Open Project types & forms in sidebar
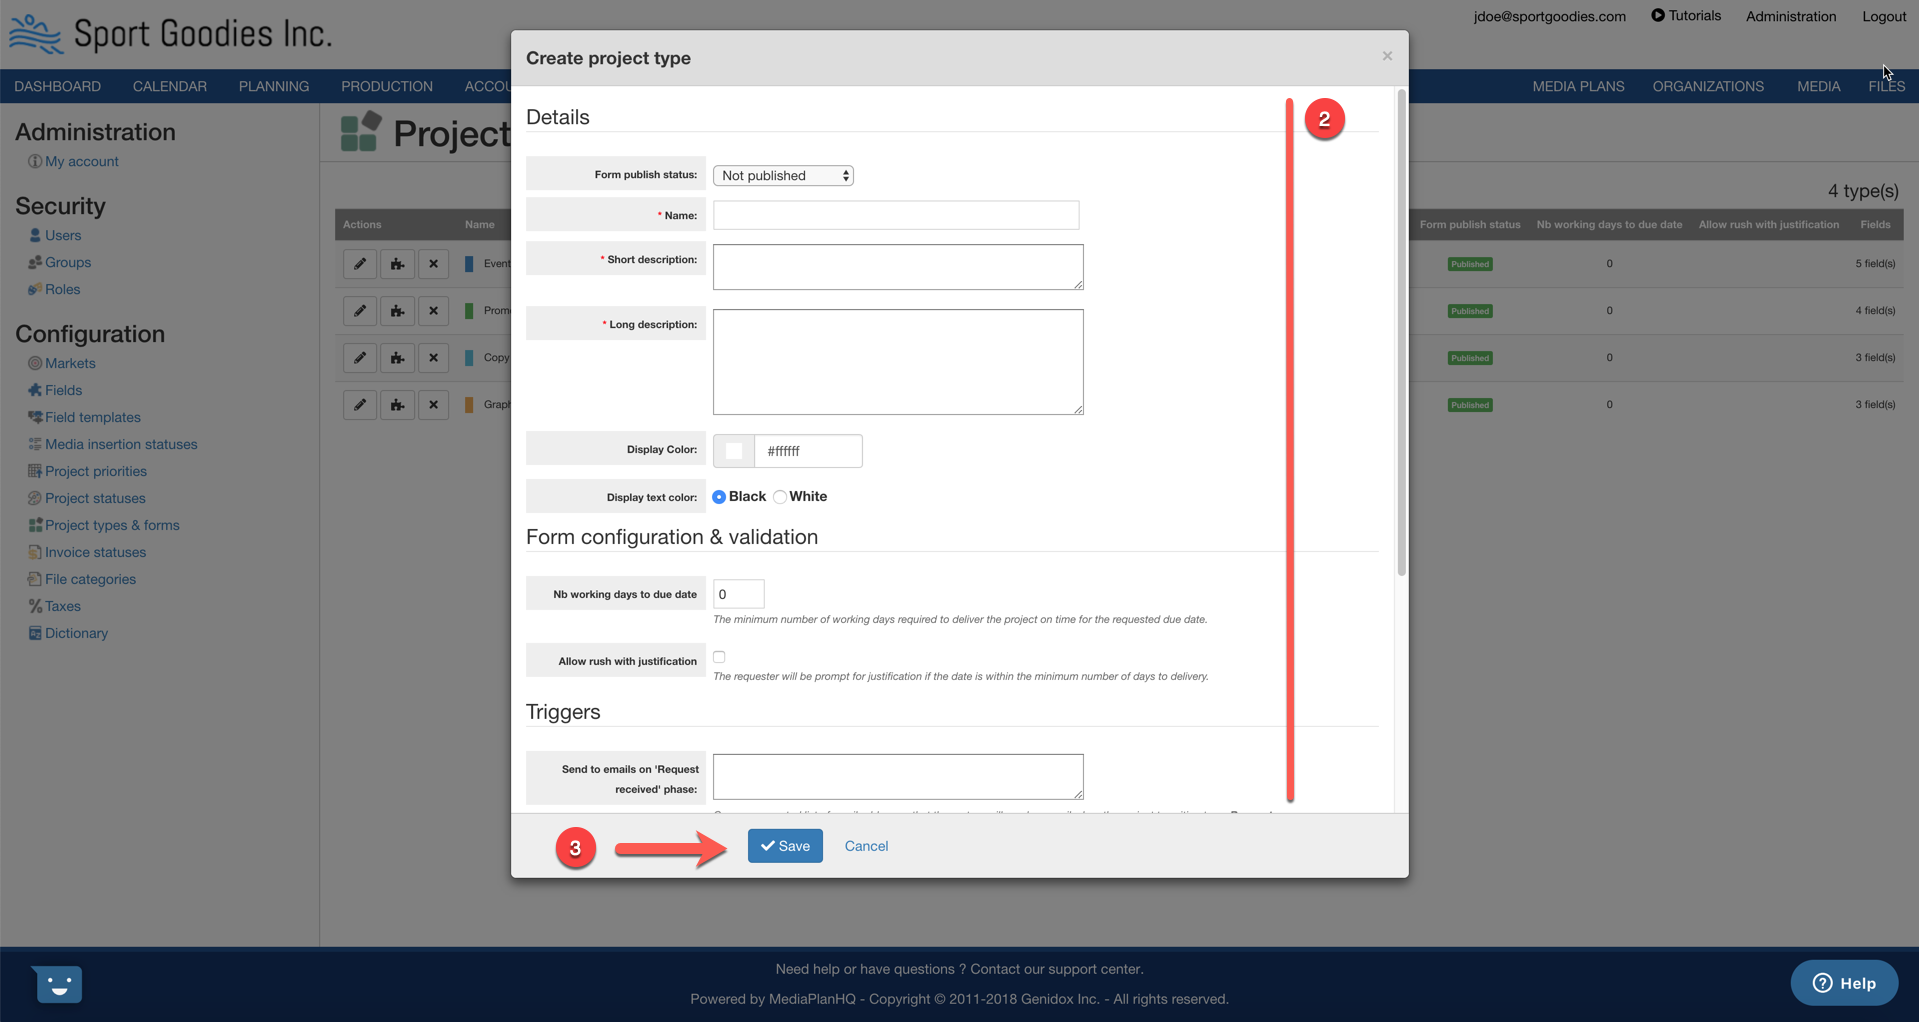Screen dimensions: 1919x1022 pyautogui.click(x=112, y=525)
